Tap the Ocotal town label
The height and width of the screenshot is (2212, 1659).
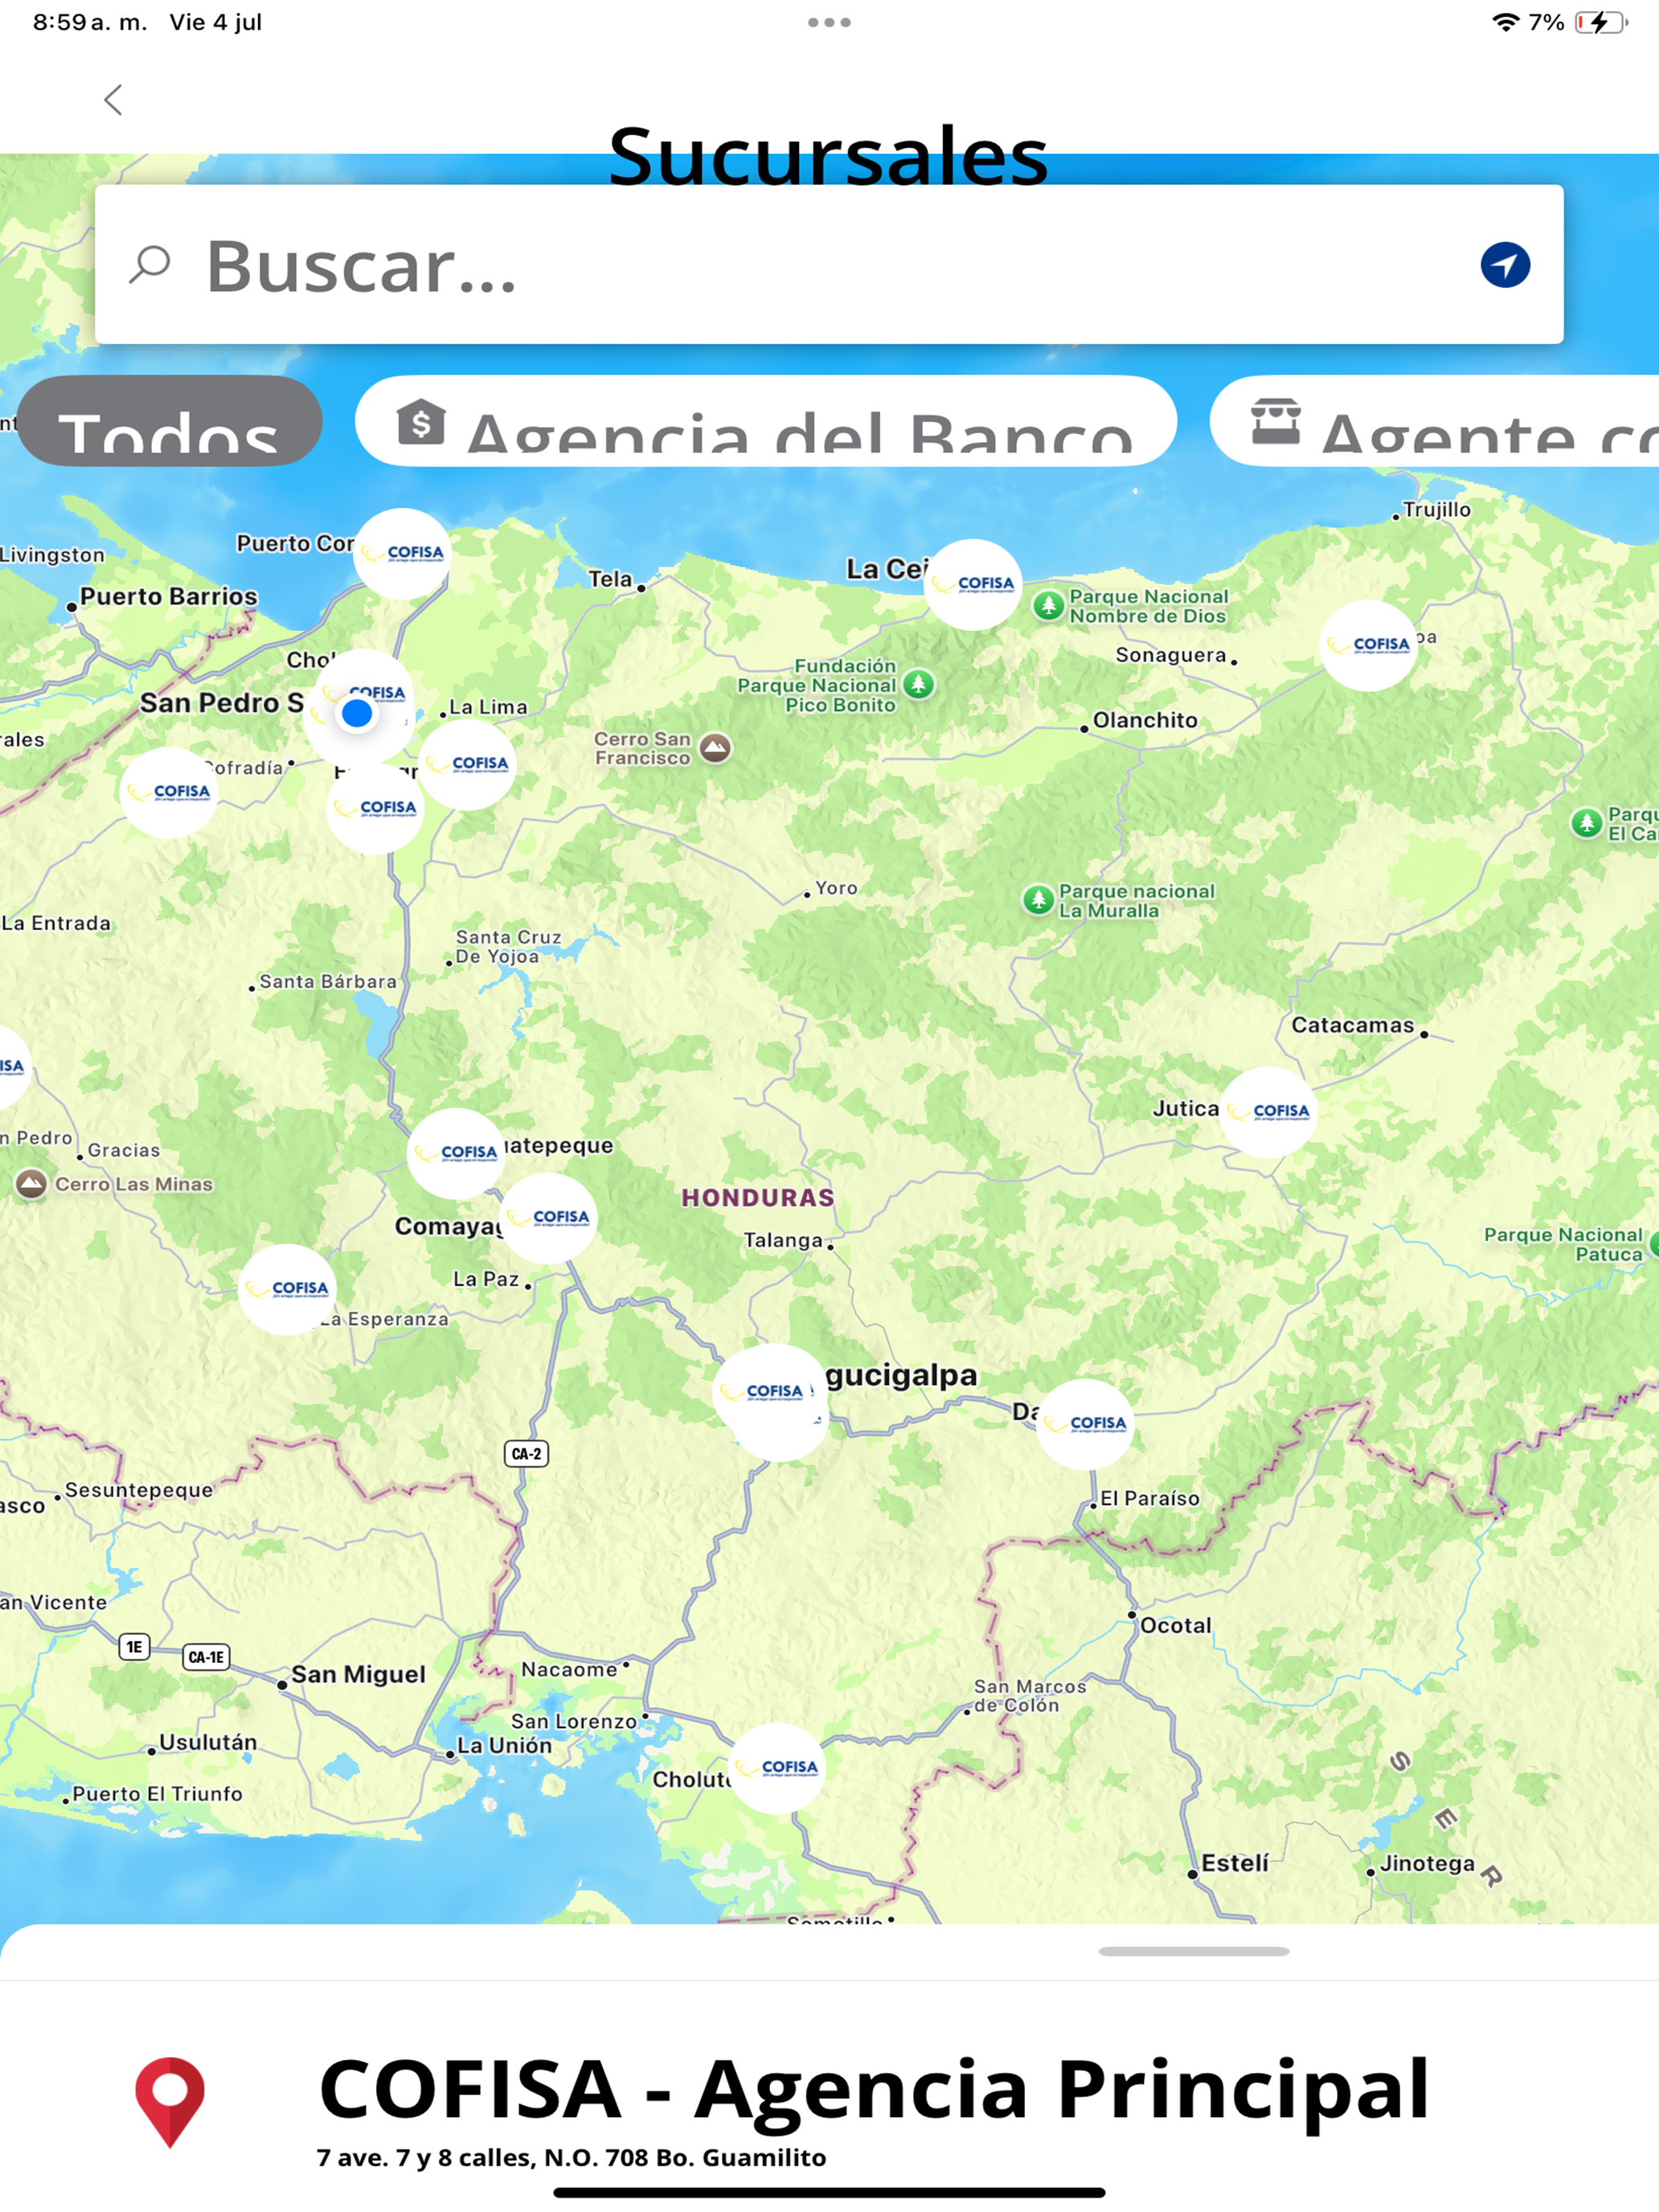(1176, 1626)
